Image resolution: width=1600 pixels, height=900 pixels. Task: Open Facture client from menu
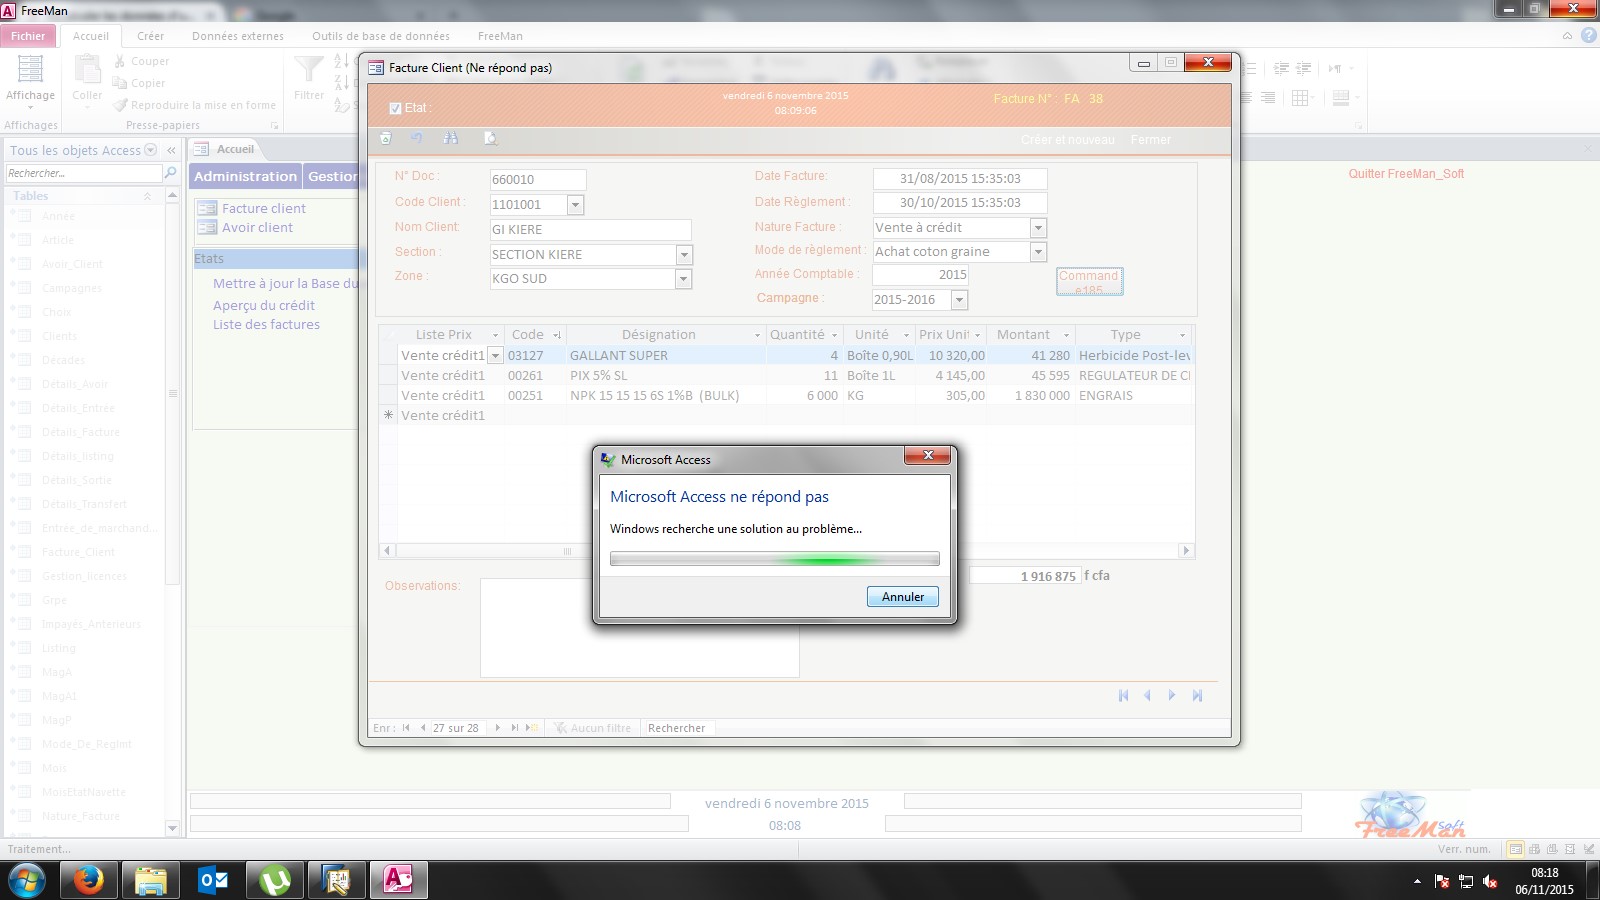(x=264, y=208)
